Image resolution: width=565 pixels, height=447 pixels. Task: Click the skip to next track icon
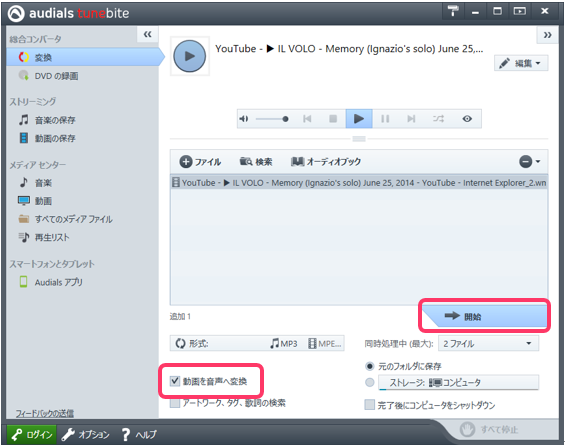[x=411, y=119]
